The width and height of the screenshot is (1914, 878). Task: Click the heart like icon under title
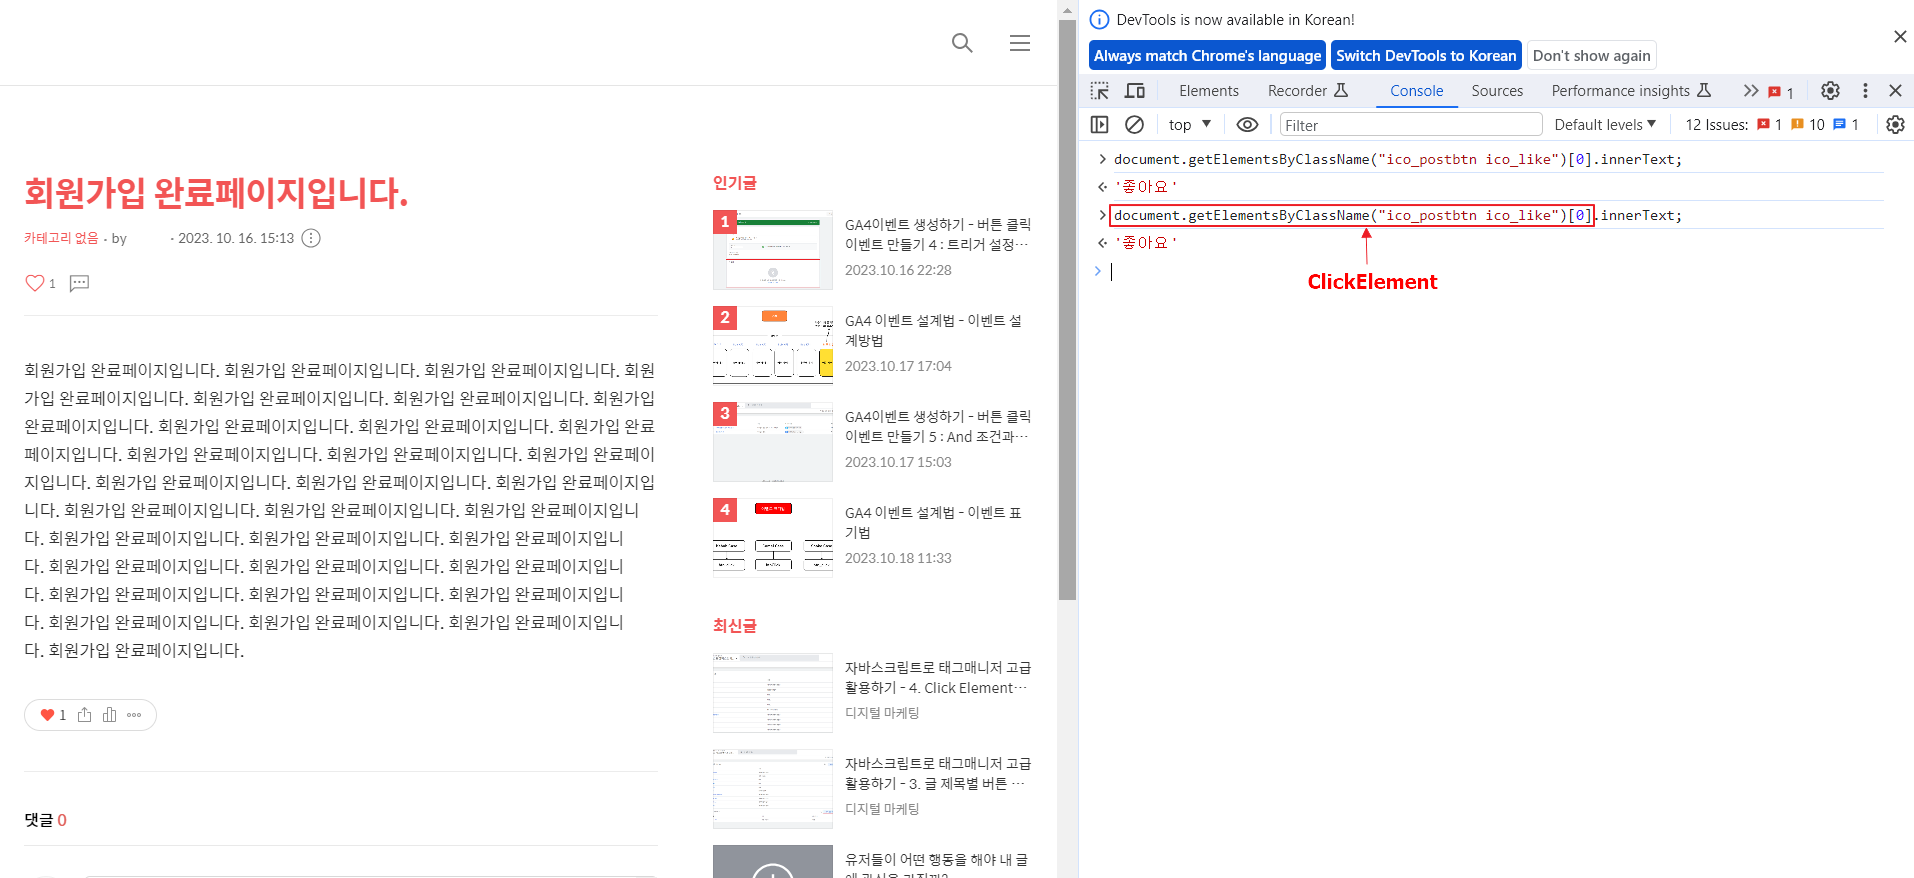(35, 283)
